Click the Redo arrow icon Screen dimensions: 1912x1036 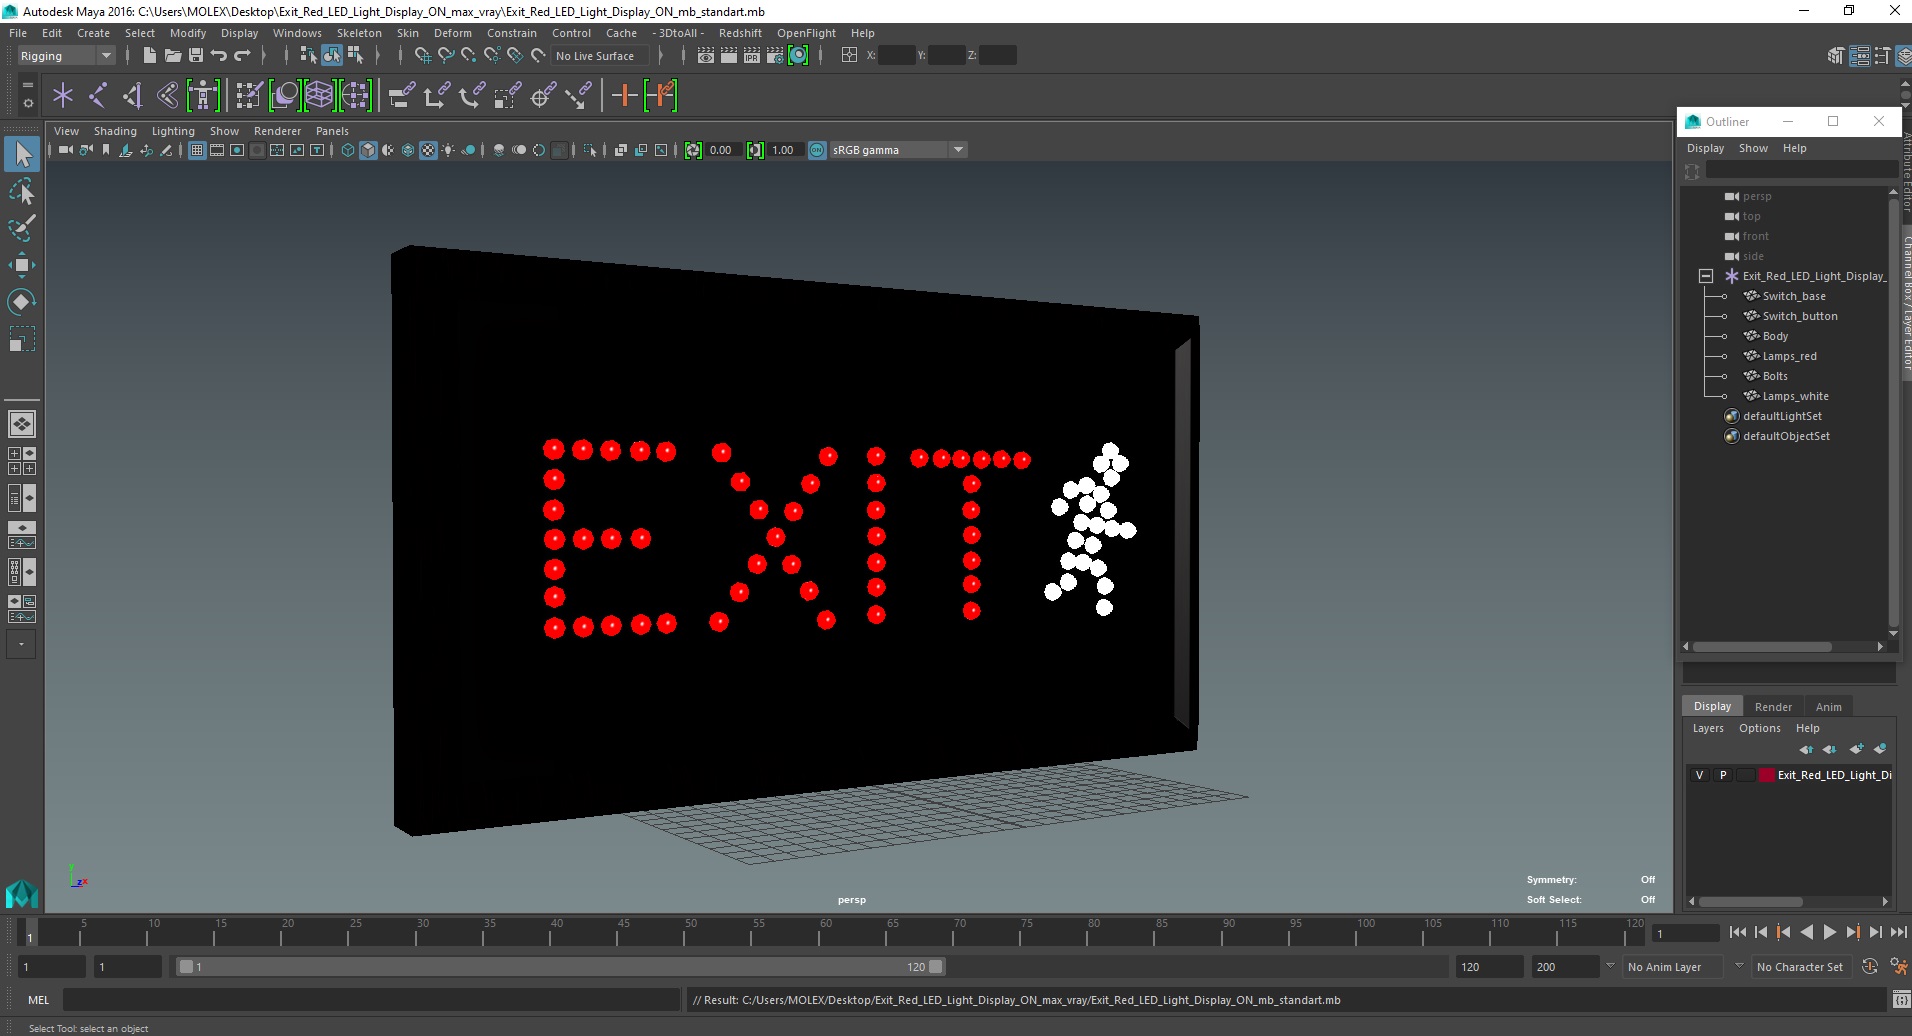click(x=242, y=56)
